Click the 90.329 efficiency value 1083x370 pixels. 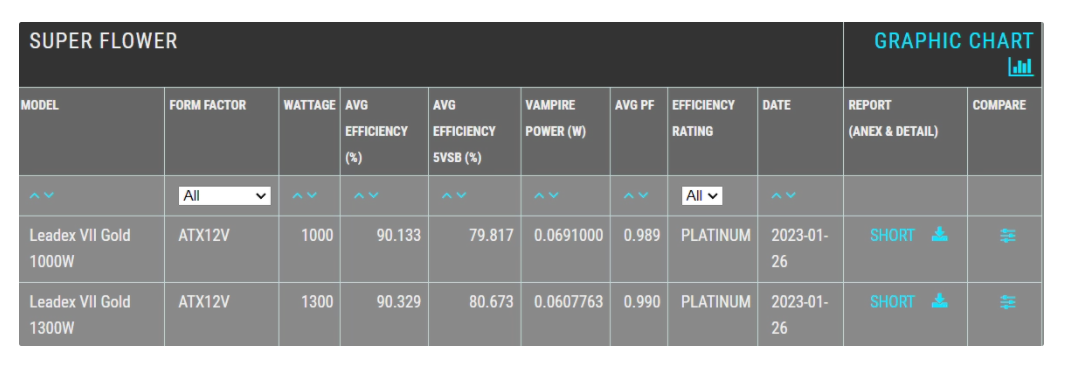(399, 302)
